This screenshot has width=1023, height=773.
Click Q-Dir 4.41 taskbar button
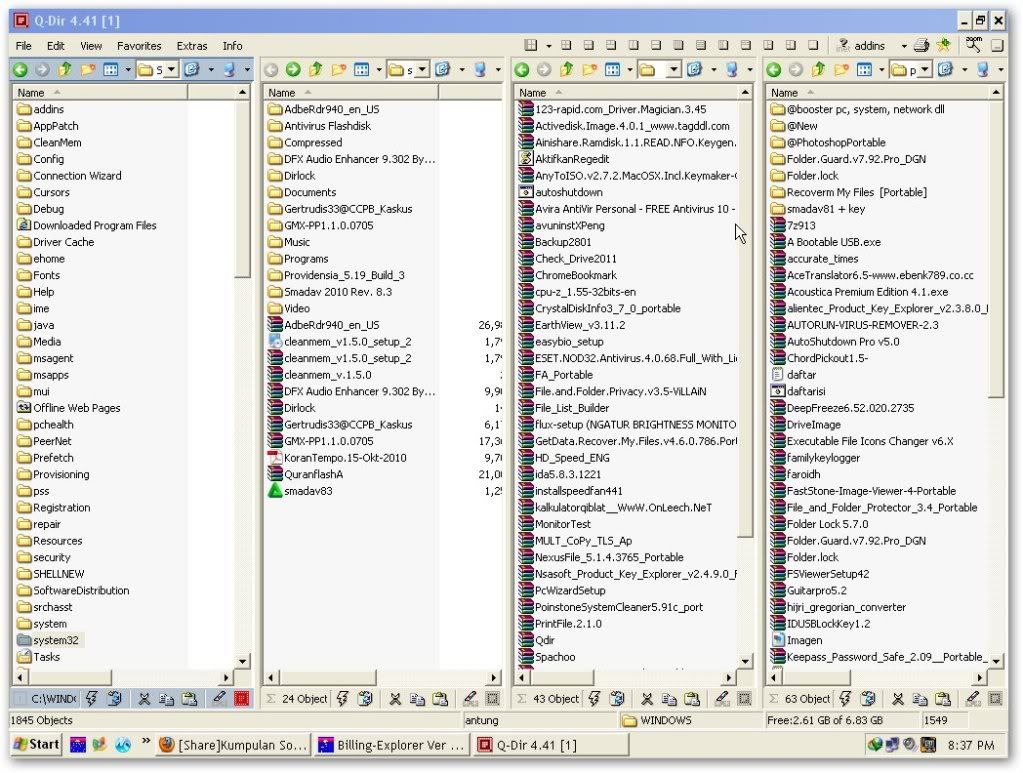pyautogui.click(x=551, y=745)
